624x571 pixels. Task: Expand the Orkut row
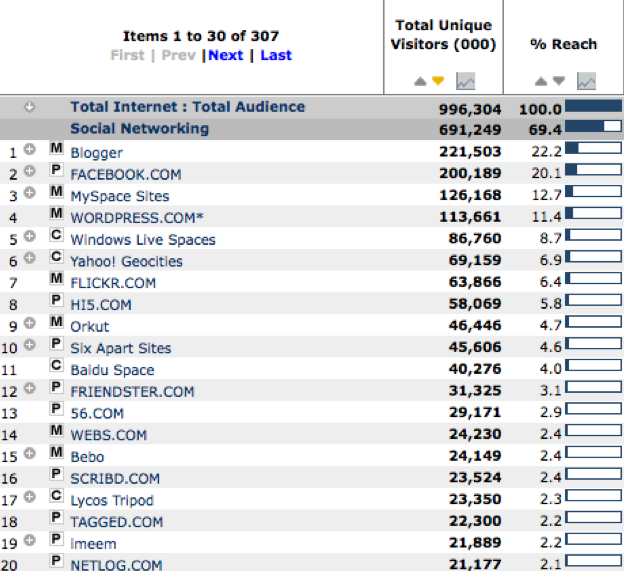coord(29,323)
